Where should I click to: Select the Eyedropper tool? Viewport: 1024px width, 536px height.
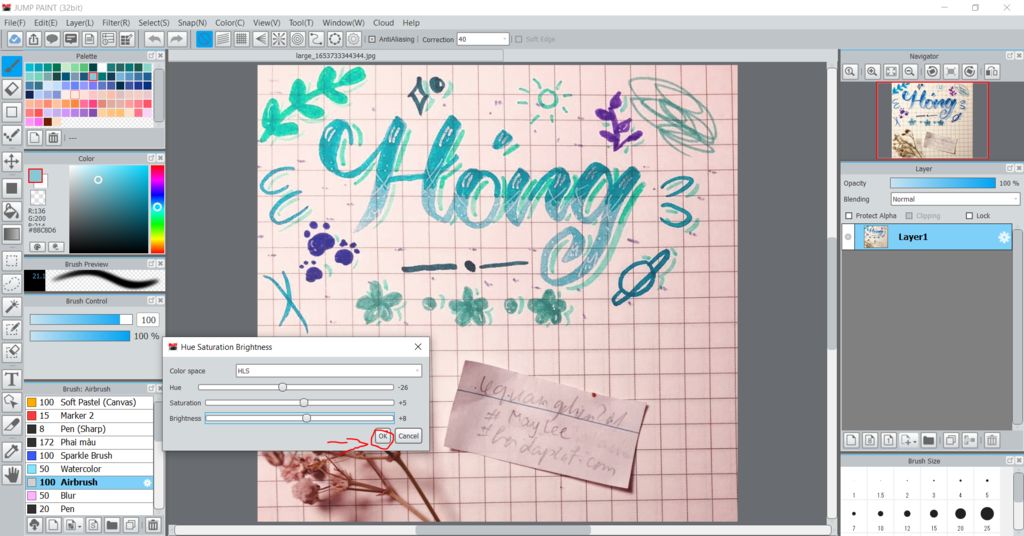tap(12, 450)
